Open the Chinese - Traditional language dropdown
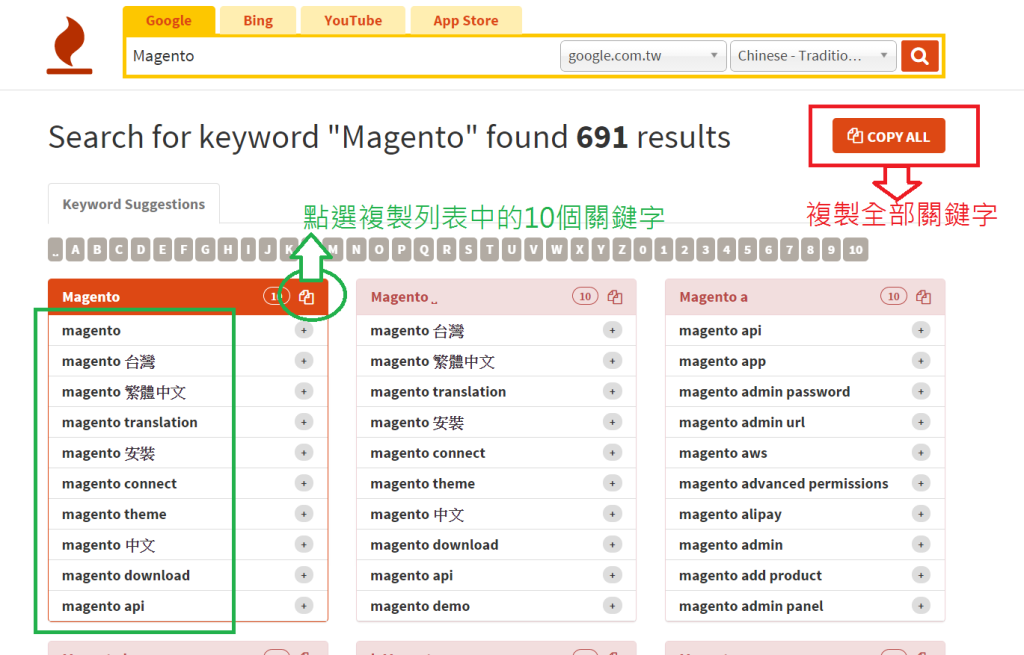The width and height of the screenshot is (1024, 655). click(813, 56)
